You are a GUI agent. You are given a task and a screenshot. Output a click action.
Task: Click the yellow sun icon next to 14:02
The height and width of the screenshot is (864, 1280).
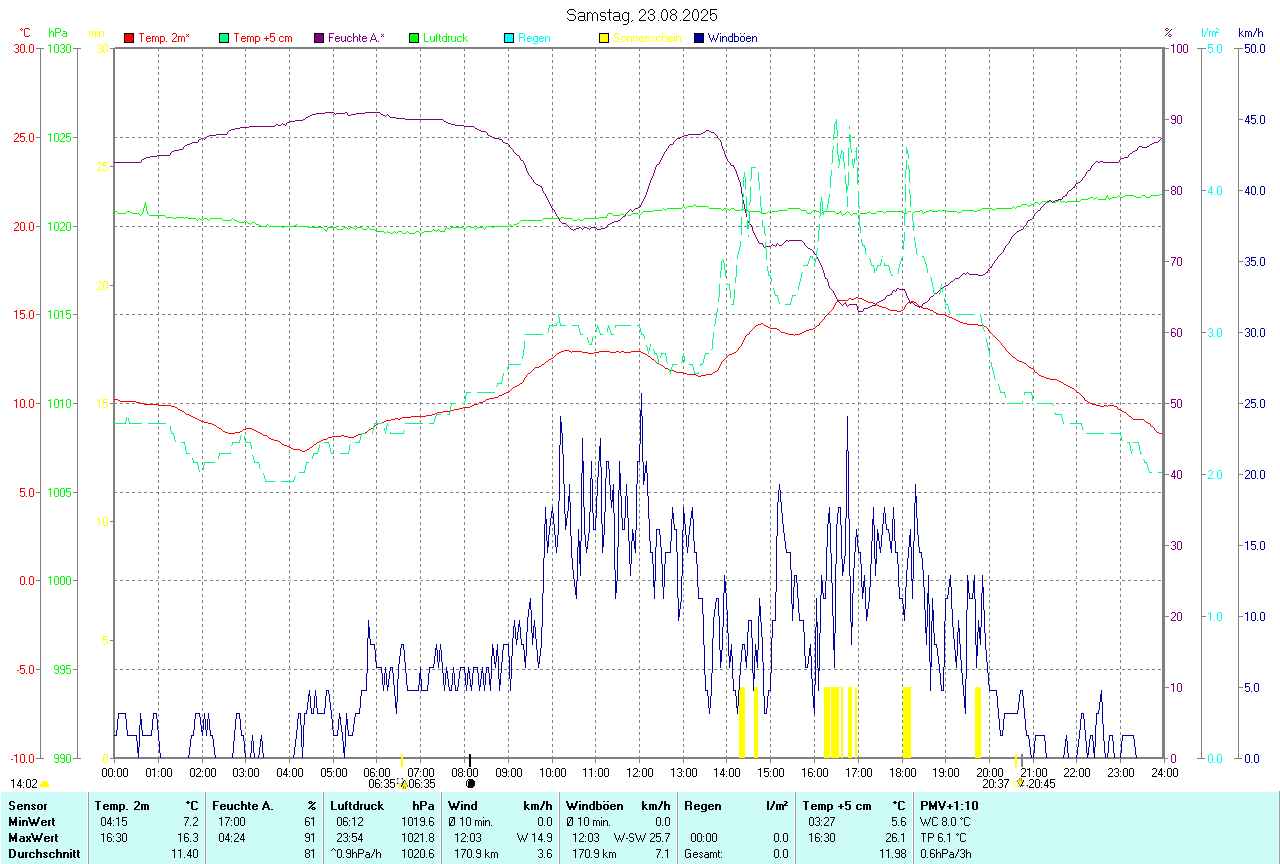[44, 785]
